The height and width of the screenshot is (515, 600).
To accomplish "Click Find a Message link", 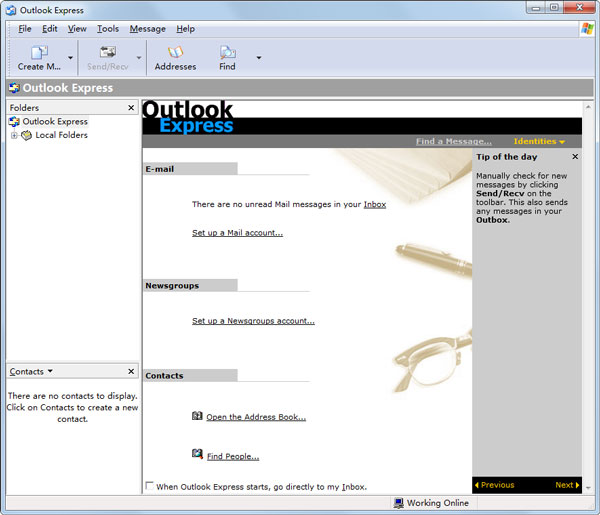I will pos(454,142).
